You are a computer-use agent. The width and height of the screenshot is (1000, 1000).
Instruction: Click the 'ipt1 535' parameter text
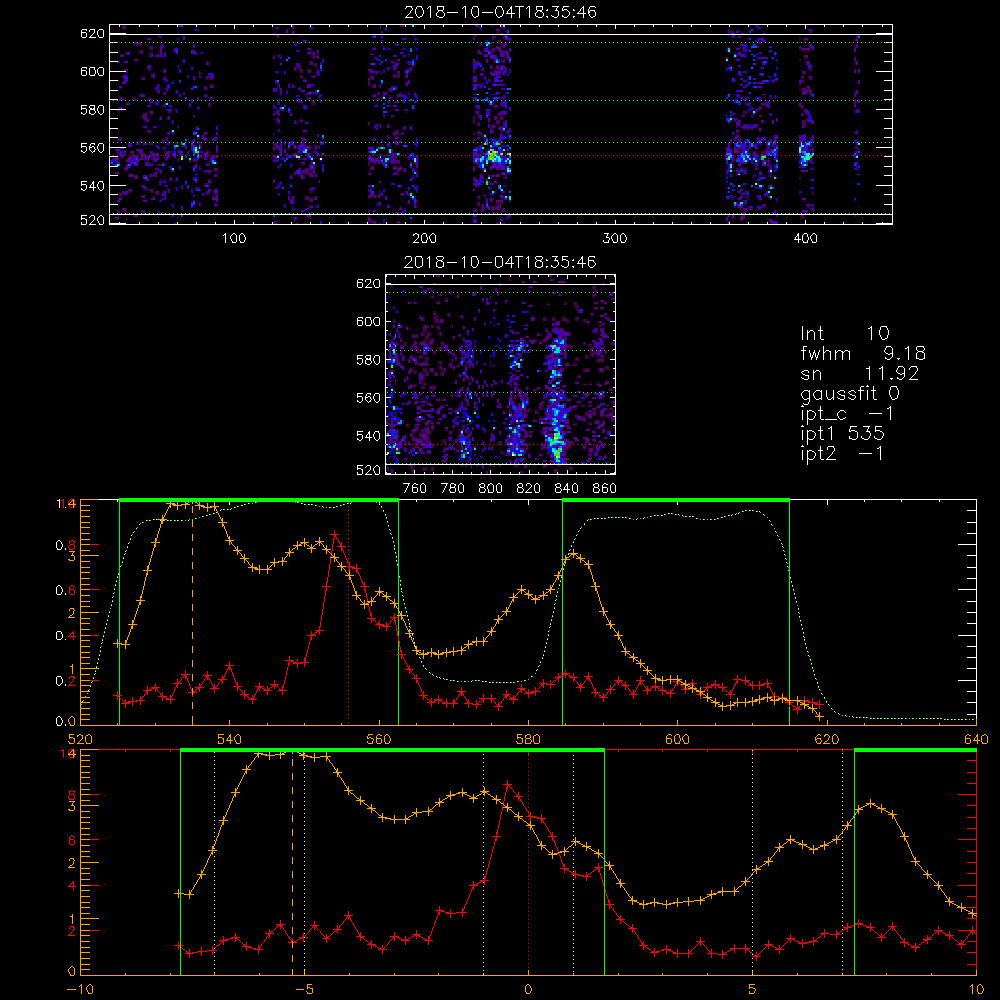pos(842,434)
